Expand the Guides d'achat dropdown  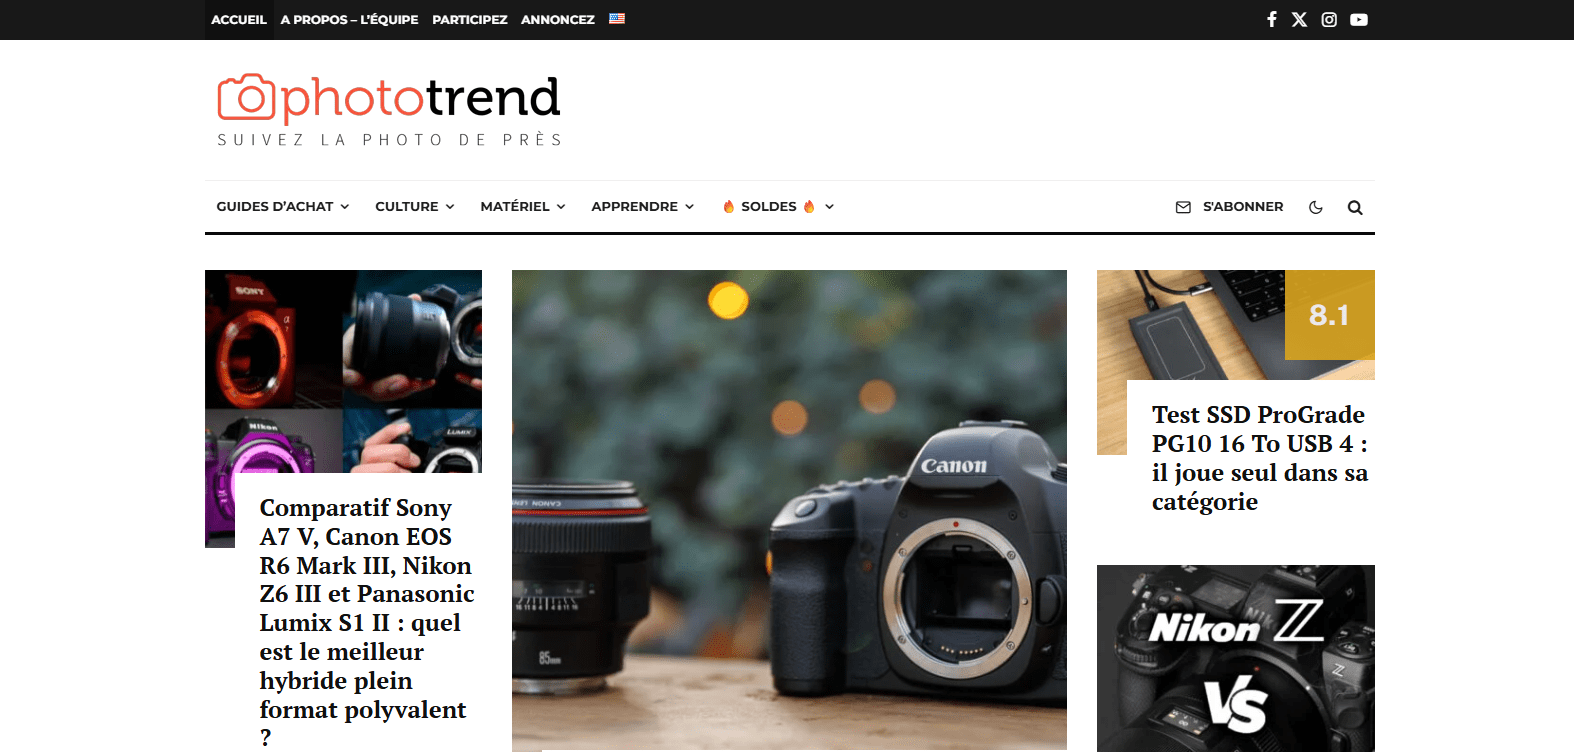(x=283, y=206)
